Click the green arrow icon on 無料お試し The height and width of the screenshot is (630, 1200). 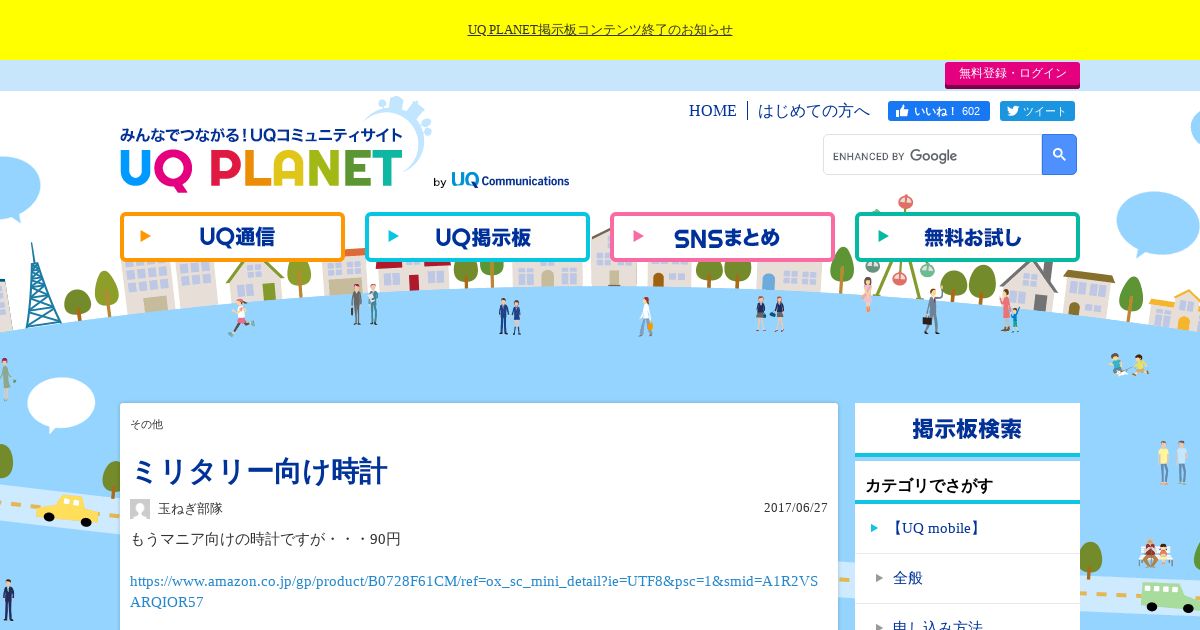[x=883, y=237]
